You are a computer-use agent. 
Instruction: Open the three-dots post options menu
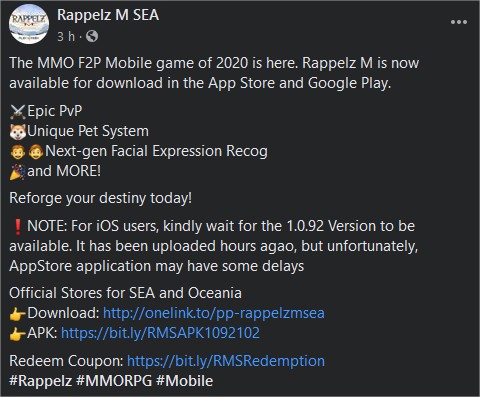click(459, 22)
